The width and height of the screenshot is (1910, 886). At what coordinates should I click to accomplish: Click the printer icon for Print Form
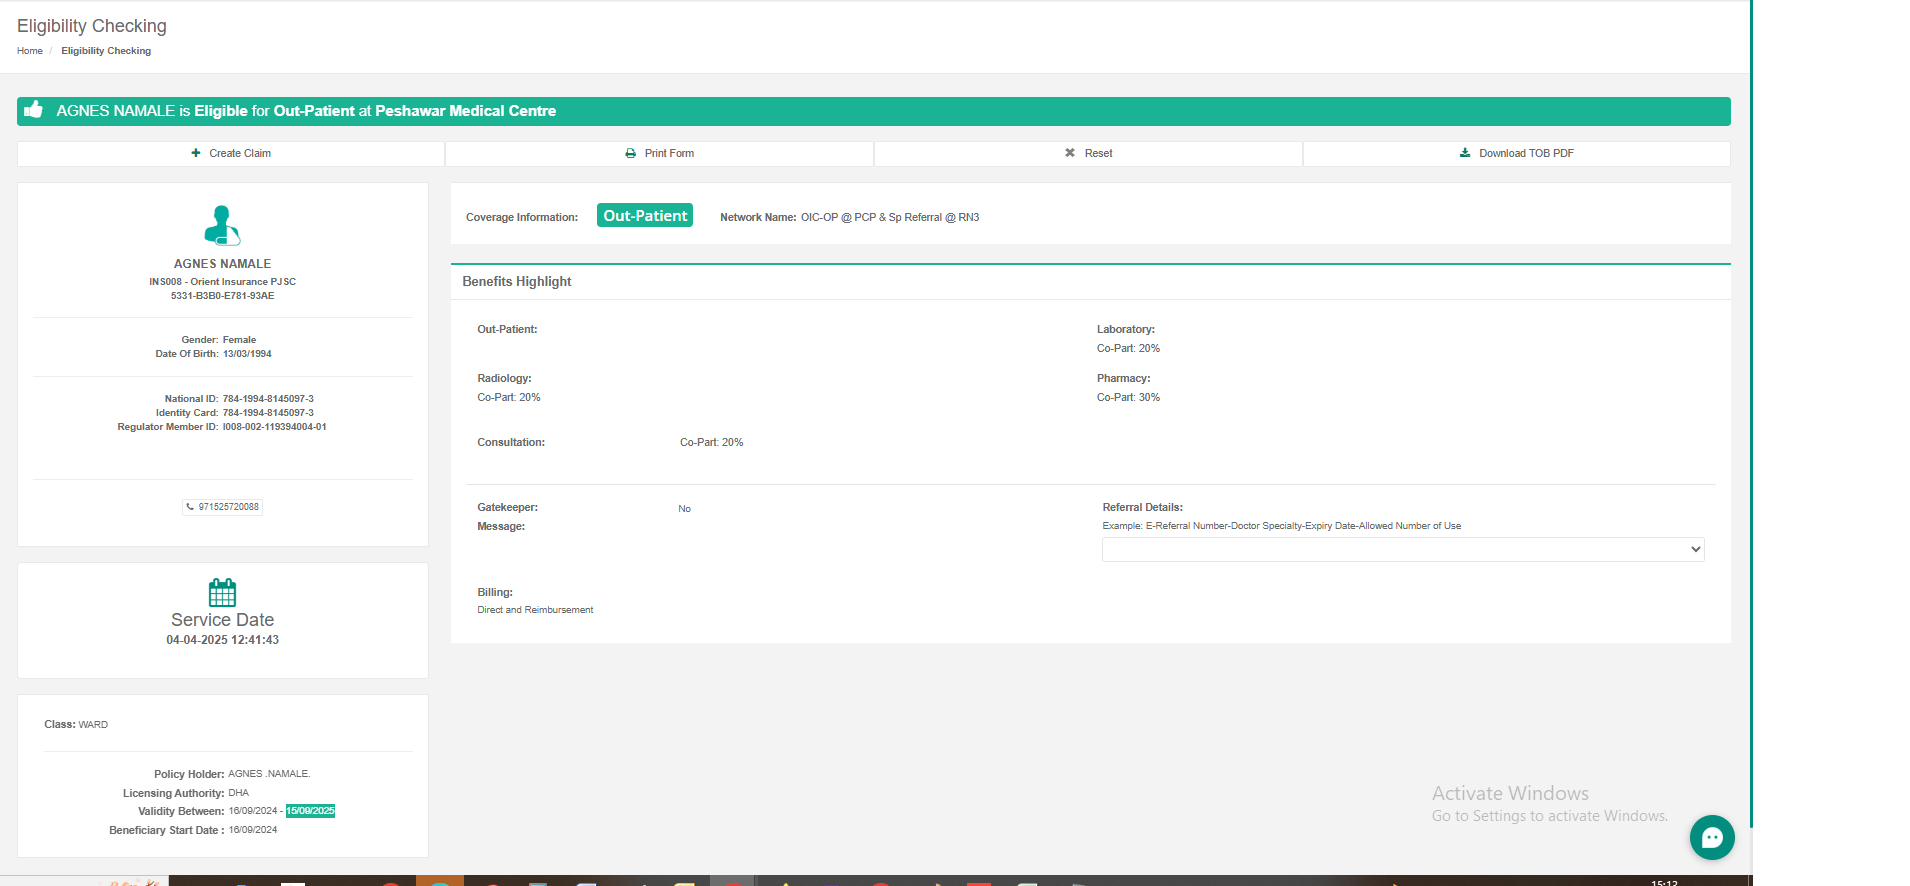(630, 153)
